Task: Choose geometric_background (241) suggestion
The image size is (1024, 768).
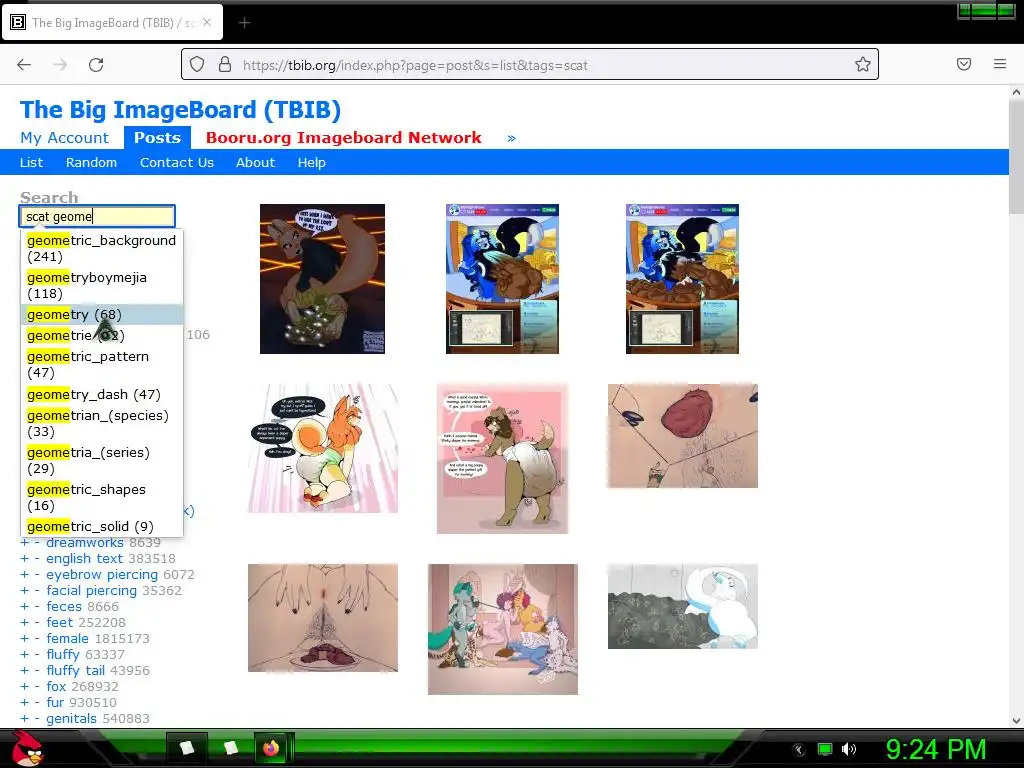Action: point(102,248)
